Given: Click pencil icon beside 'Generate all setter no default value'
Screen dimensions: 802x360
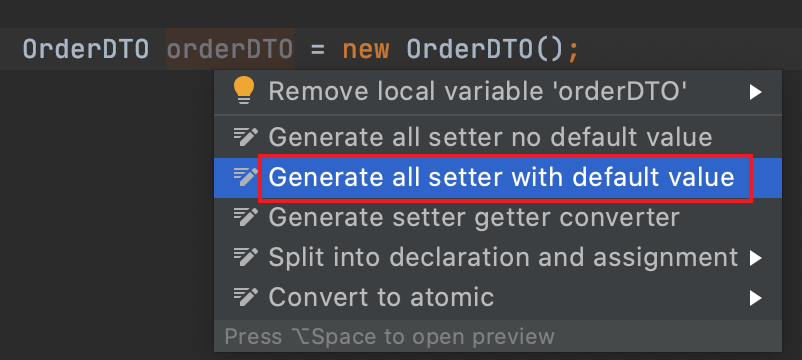Looking at the screenshot, I should [246, 137].
